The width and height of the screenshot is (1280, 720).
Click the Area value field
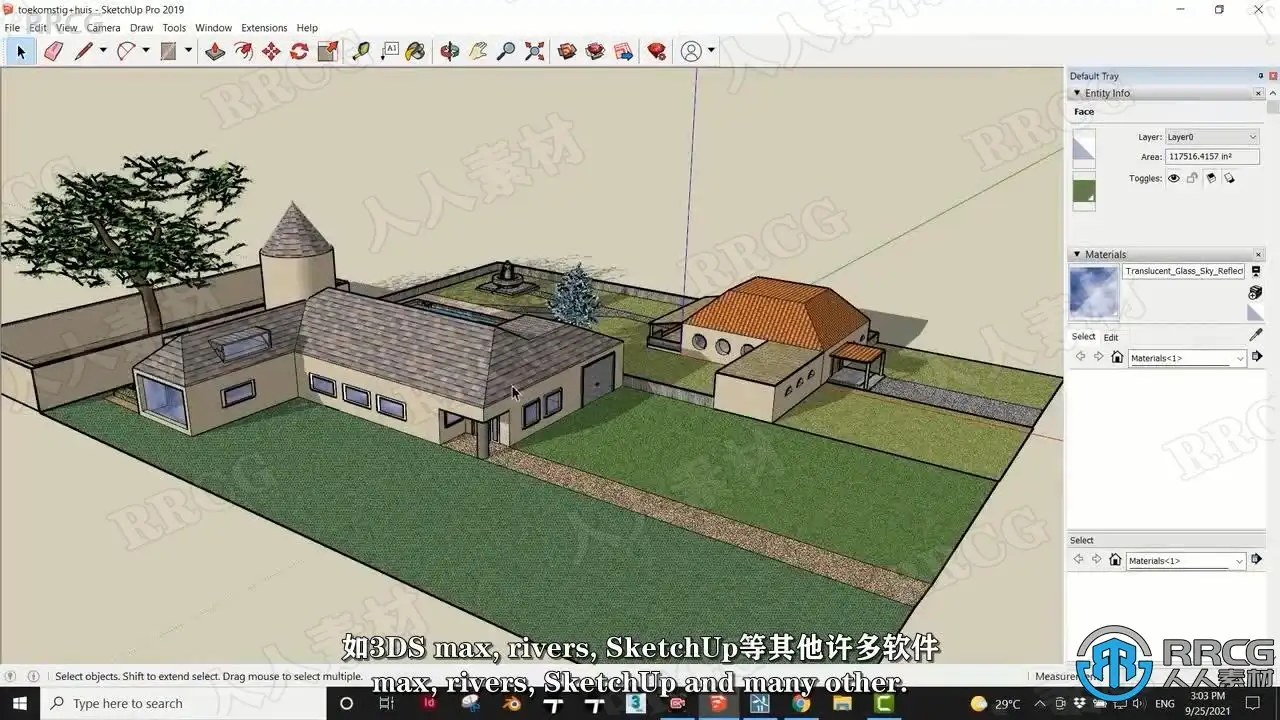(x=1212, y=157)
